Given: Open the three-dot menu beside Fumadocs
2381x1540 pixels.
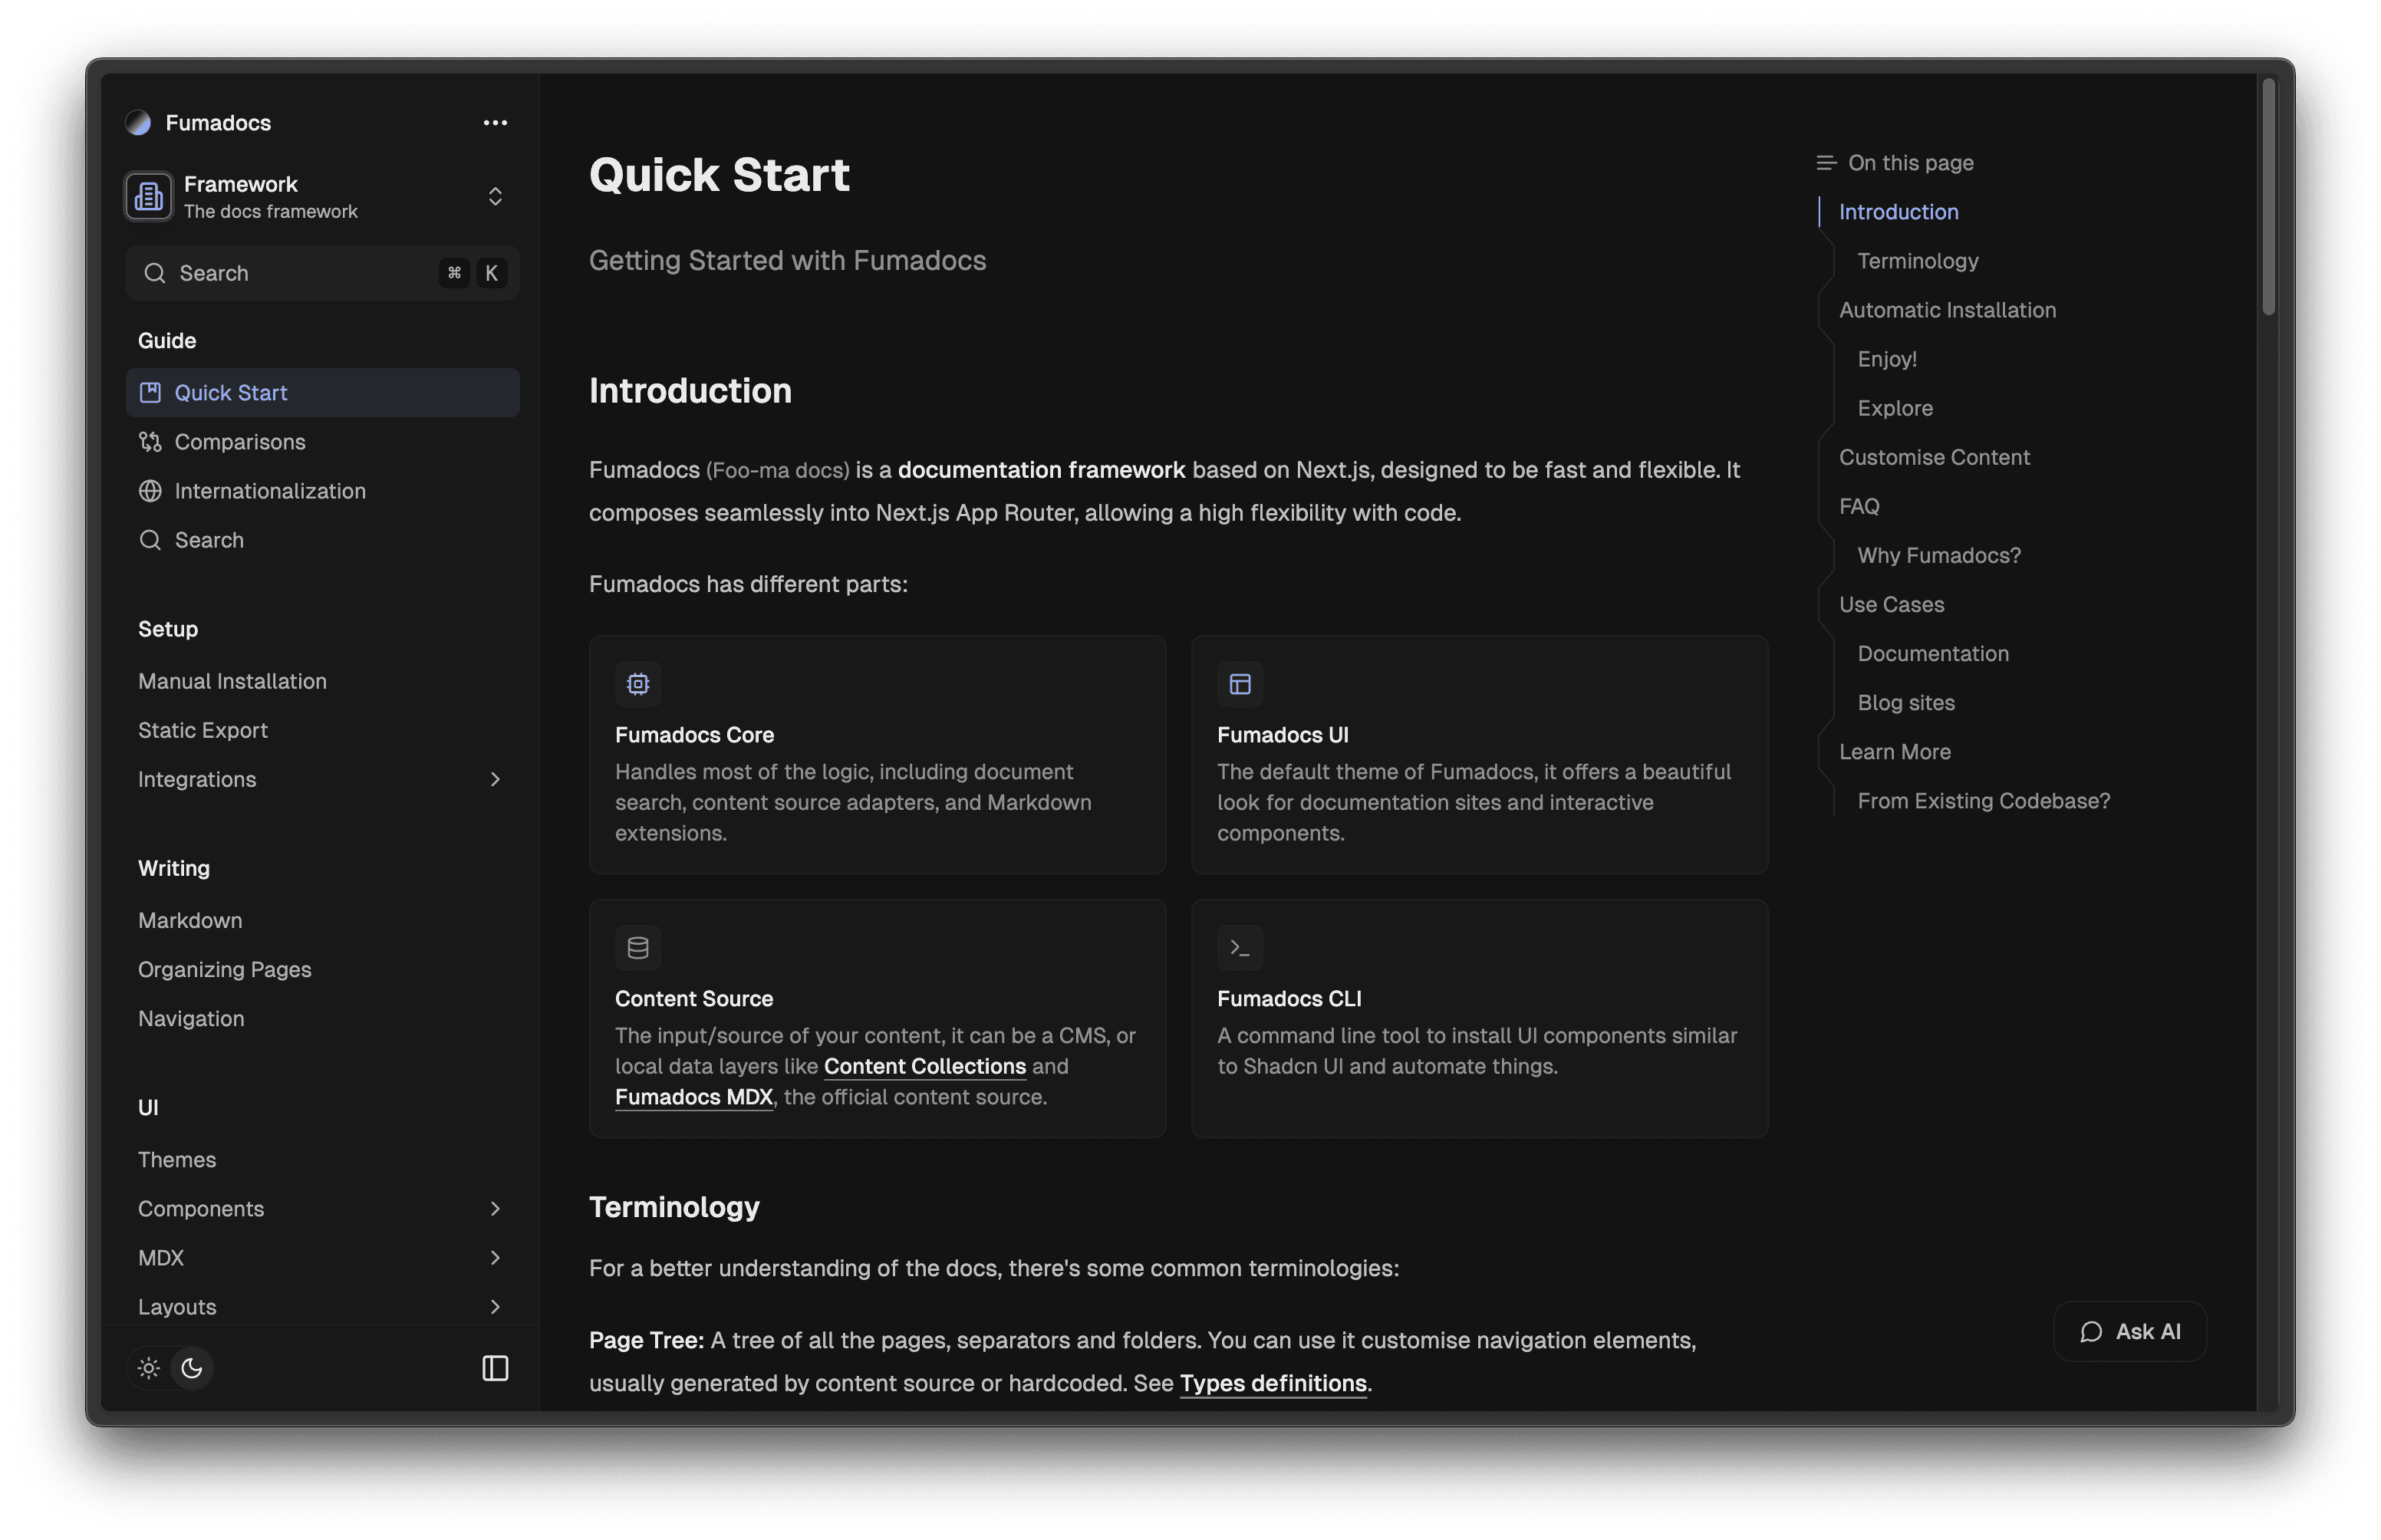Looking at the screenshot, I should pyautogui.click(x=495, y=122).
